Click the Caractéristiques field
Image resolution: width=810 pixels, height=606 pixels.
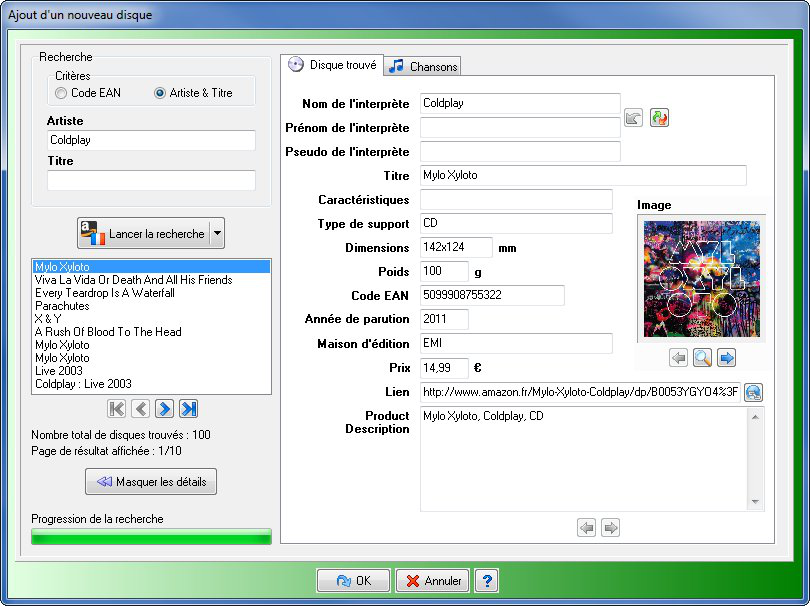(x=516, y=199)
